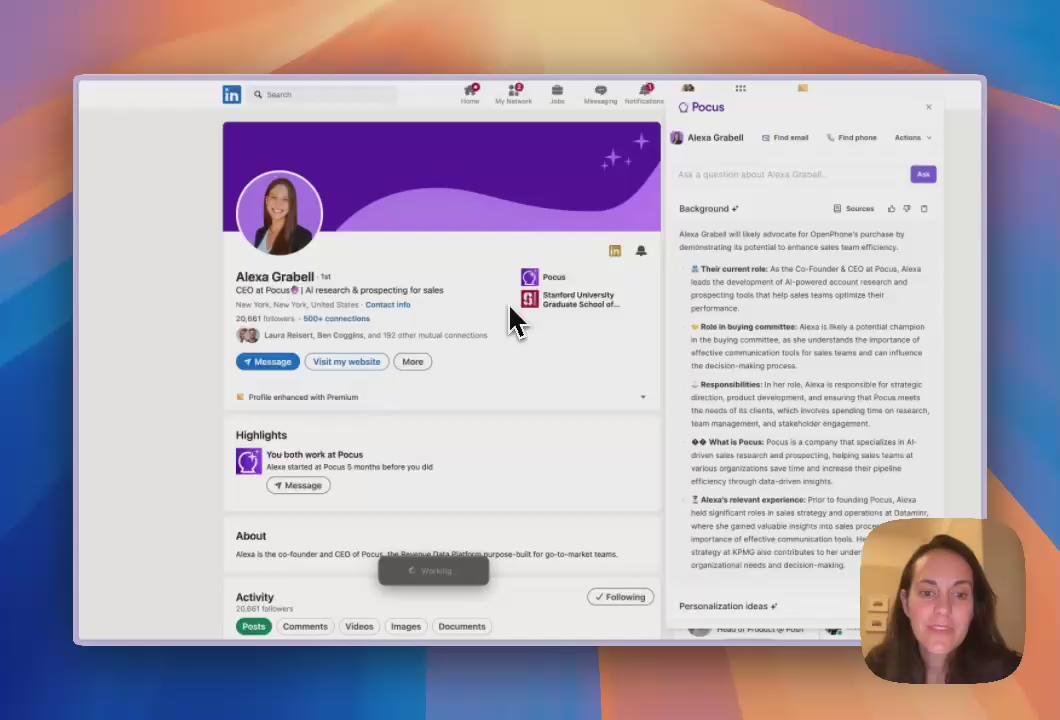Click the 'You both work at Pocus' text

point(314,454)
